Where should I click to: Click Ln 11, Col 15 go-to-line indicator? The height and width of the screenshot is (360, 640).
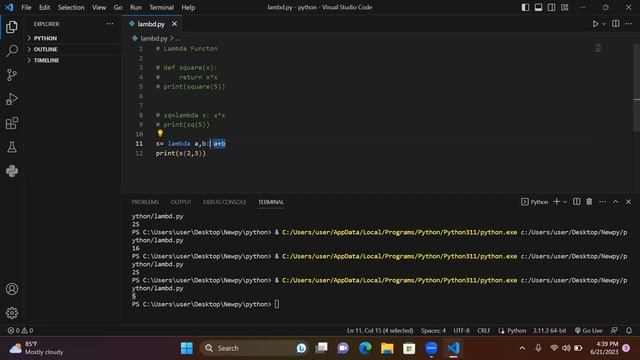[x=380, y=331]
